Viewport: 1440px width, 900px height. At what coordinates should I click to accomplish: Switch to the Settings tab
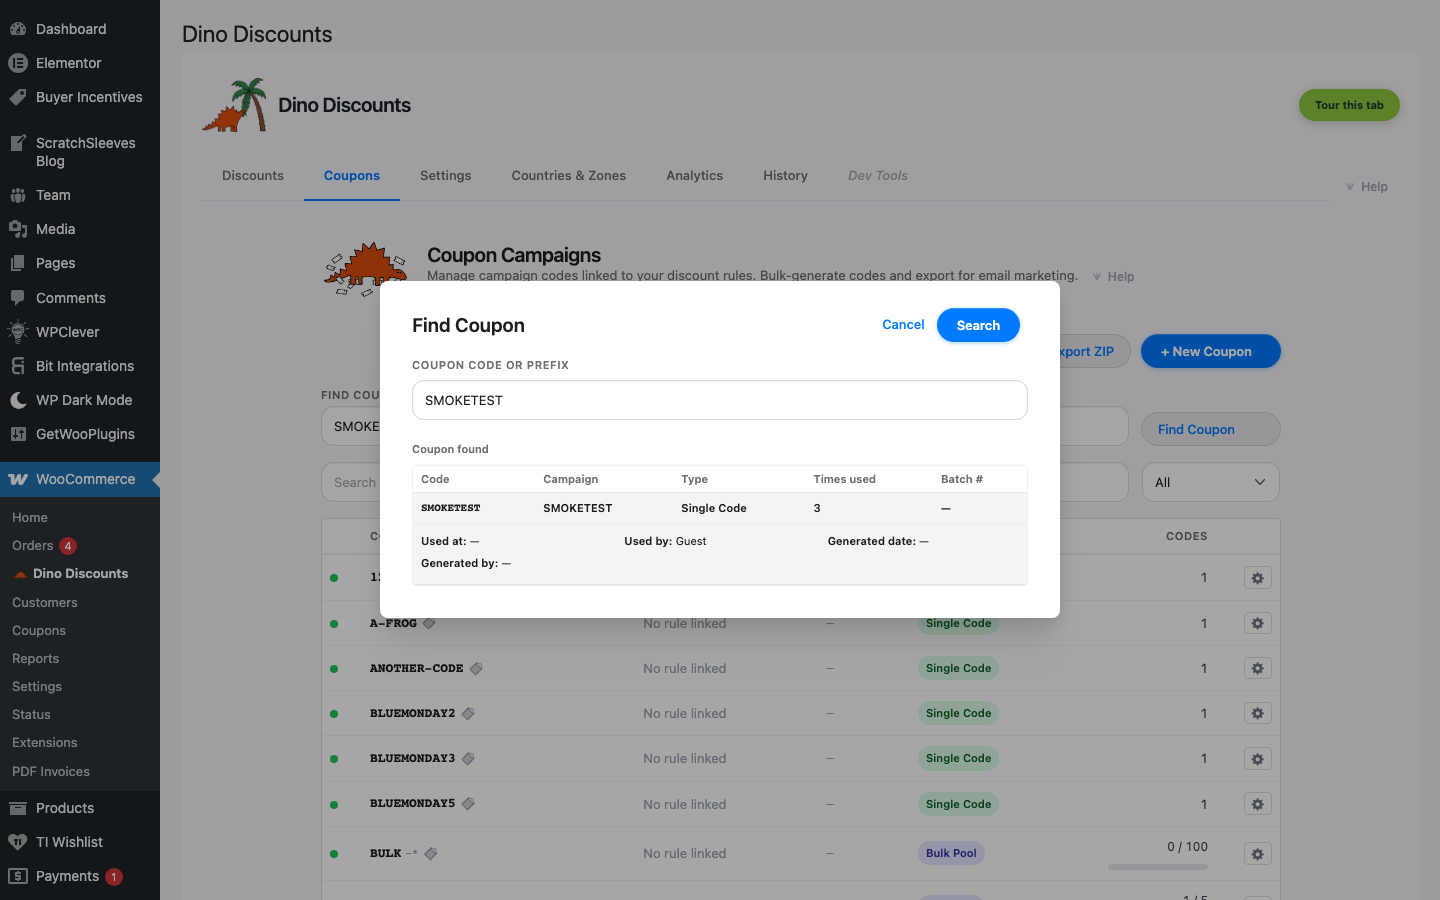[x=445, y=176]
